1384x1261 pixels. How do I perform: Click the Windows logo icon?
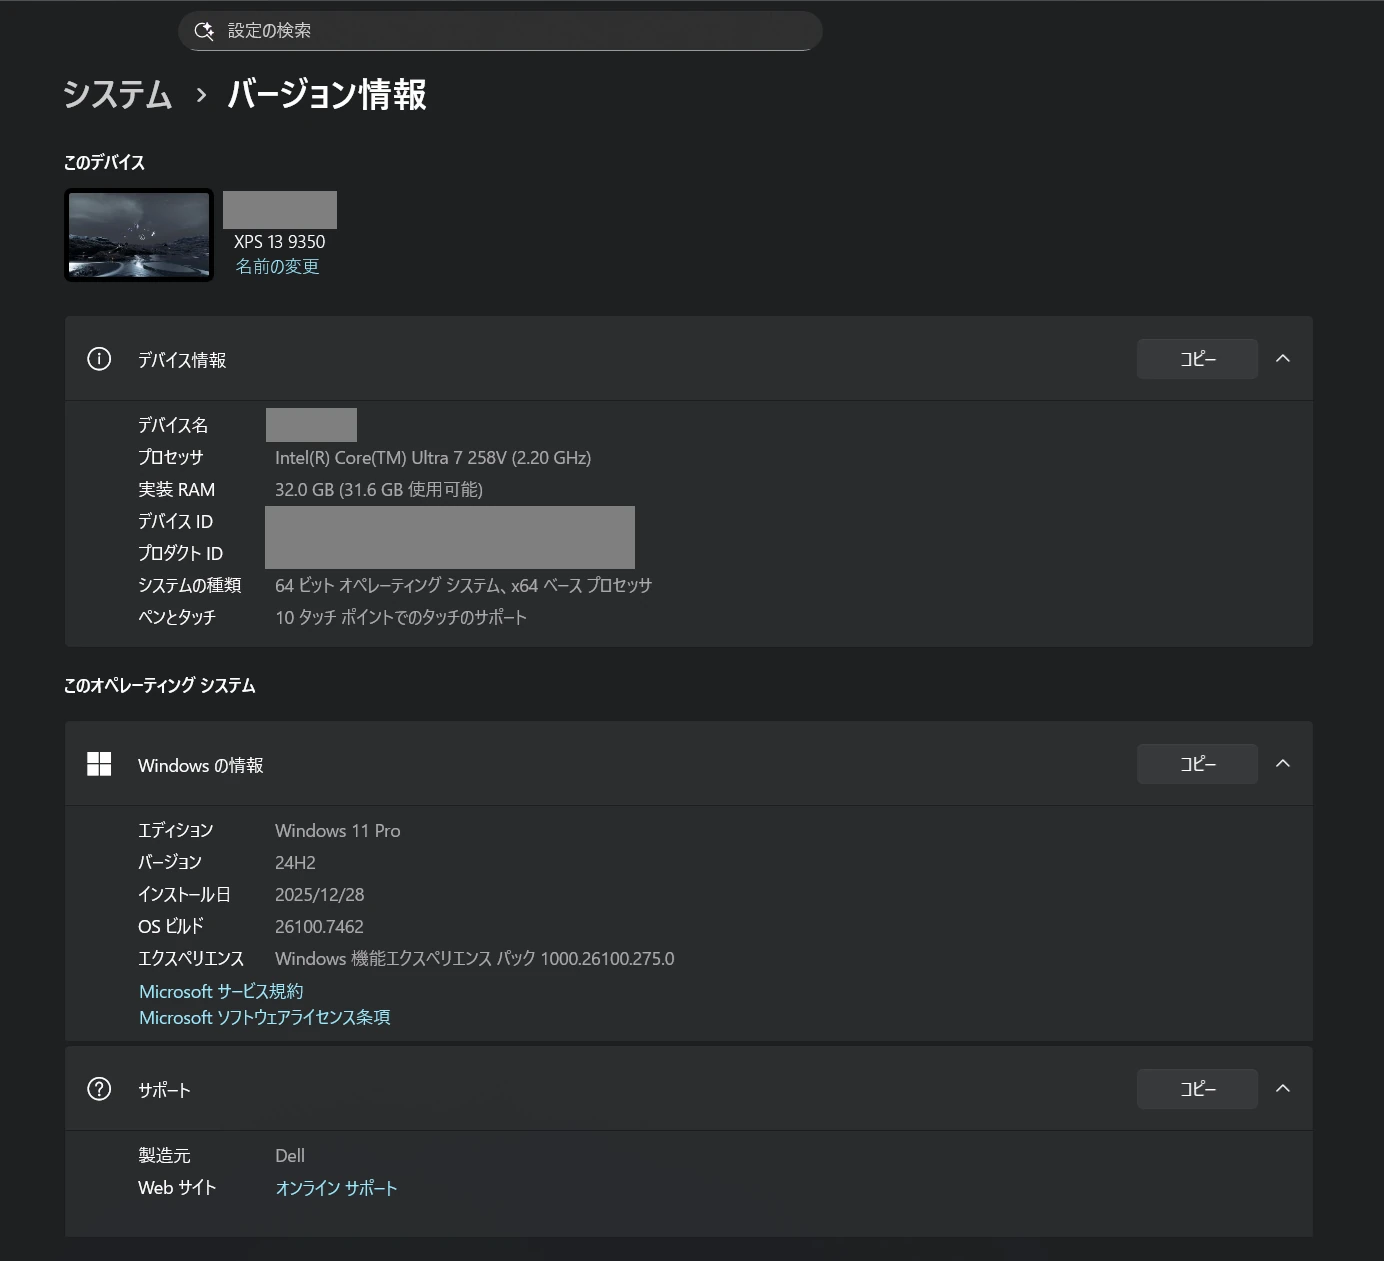click(99, 764)
